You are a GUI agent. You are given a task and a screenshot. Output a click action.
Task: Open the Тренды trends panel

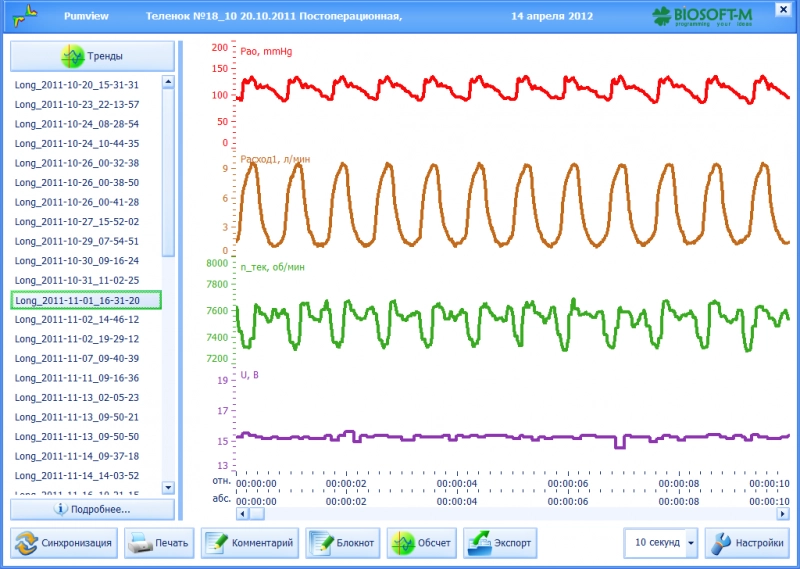coord(92,56)
